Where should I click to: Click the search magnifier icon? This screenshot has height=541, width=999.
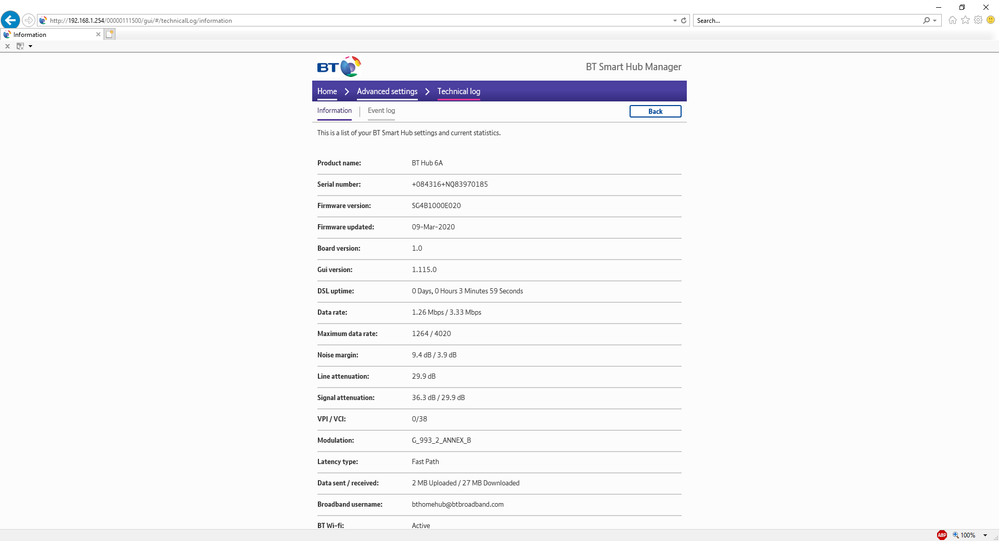pos(926,20)
